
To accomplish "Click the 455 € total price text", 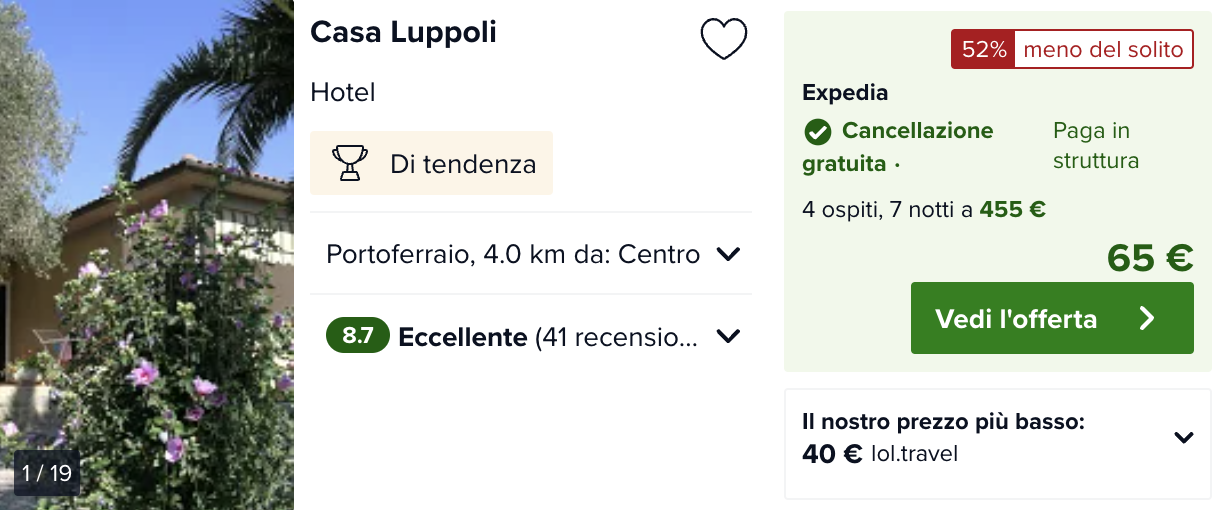I will click(1012, 209).
